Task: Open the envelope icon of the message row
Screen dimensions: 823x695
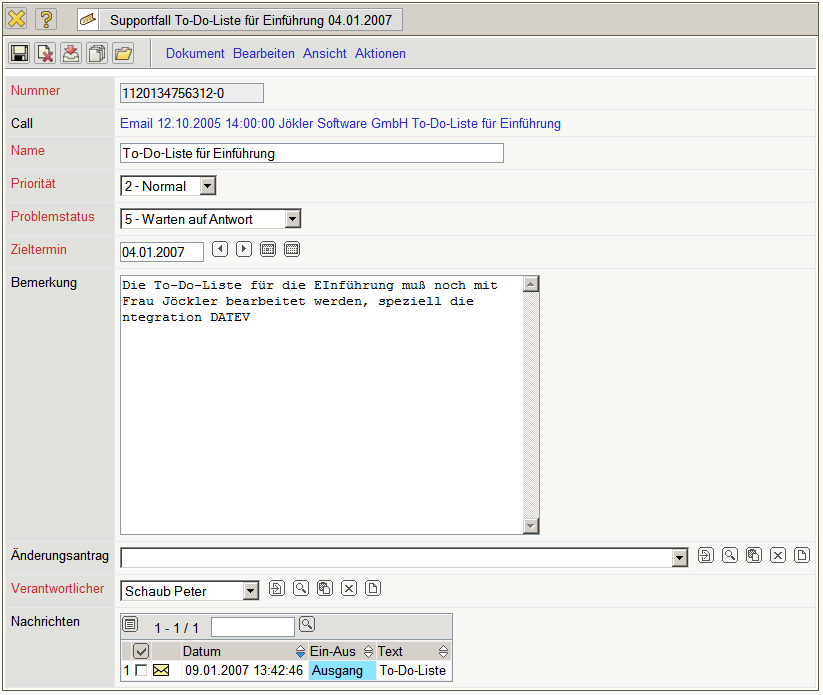Action: (x=161, y=670)
